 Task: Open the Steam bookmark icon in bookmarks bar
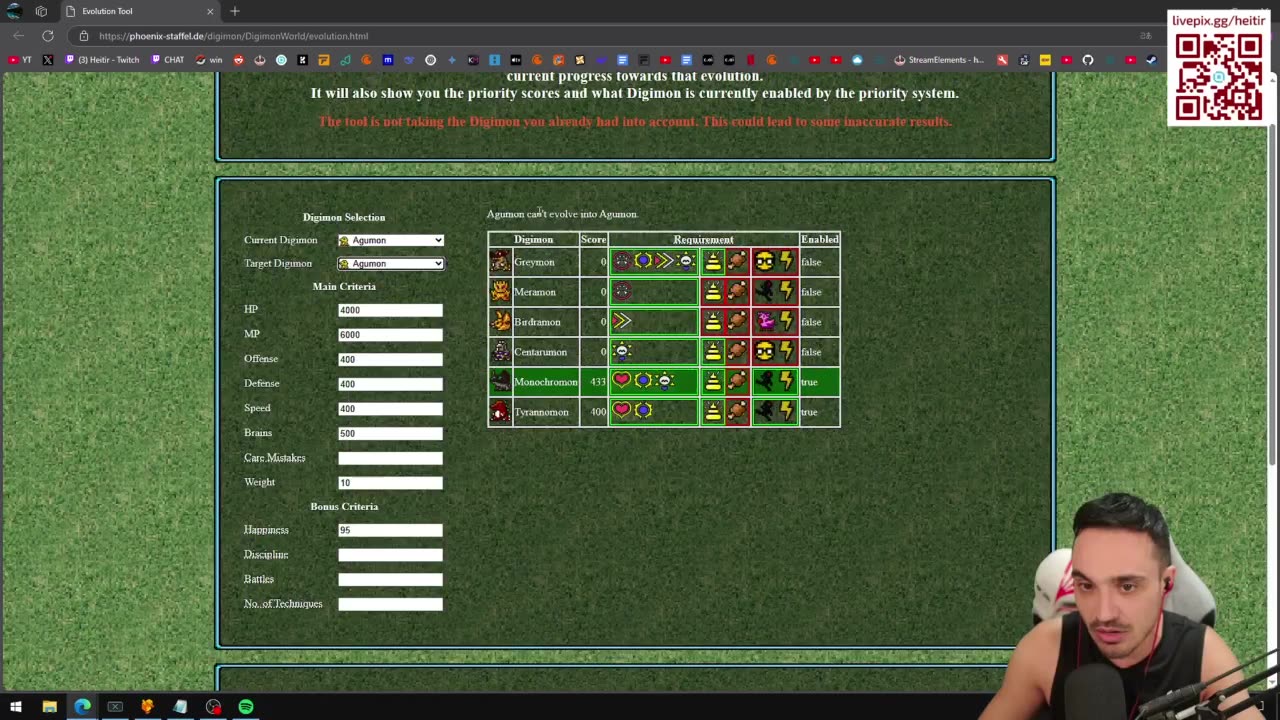coord(1152,60)
